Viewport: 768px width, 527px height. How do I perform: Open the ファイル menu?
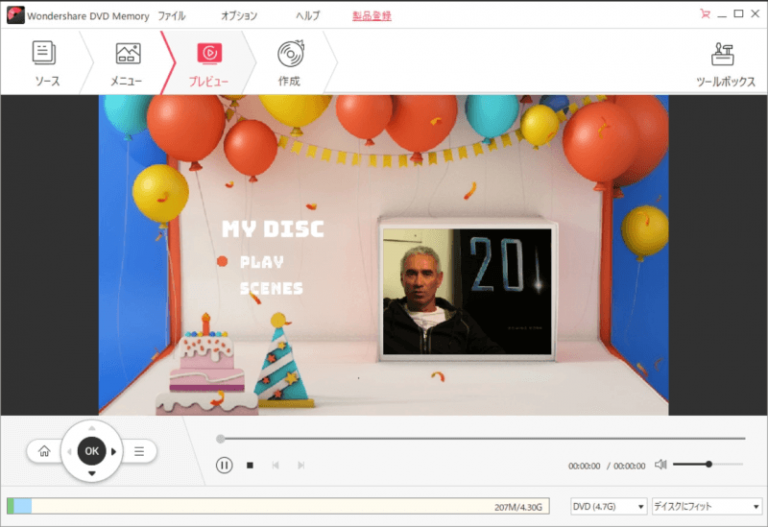[172, 16]
